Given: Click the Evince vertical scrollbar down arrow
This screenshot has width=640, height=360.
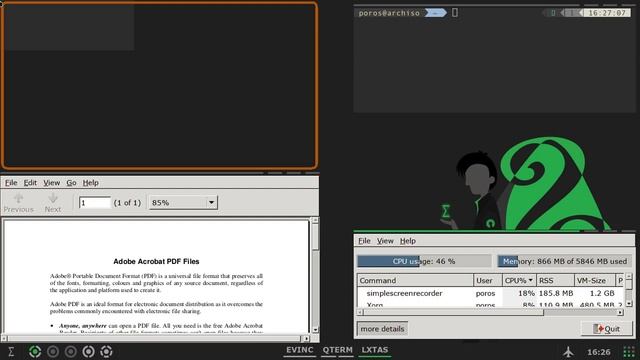Looking at the screenshot, I should (315, 329).
